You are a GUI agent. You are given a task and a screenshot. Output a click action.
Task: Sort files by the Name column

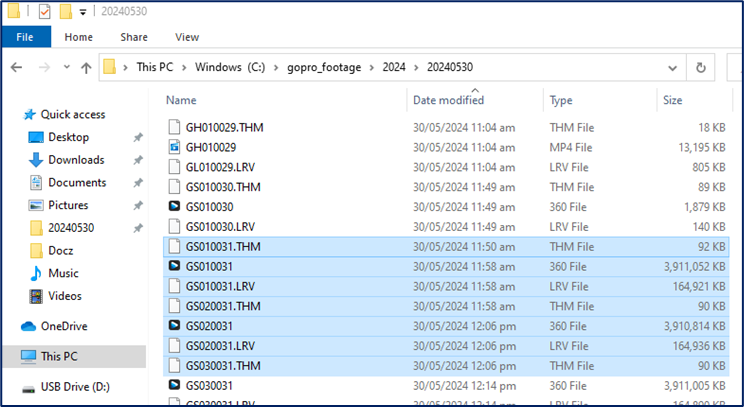pyautogui.click(x=181, y=100)
